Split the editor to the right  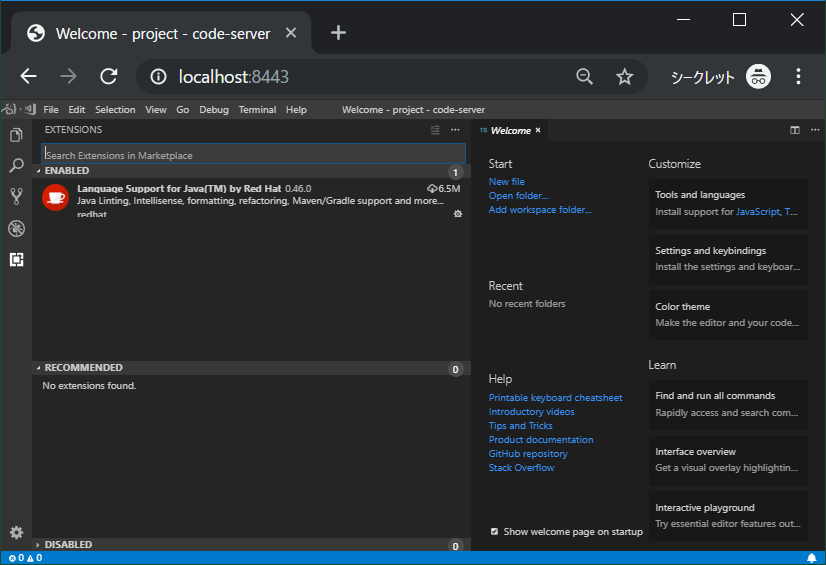tap(795, 130)
